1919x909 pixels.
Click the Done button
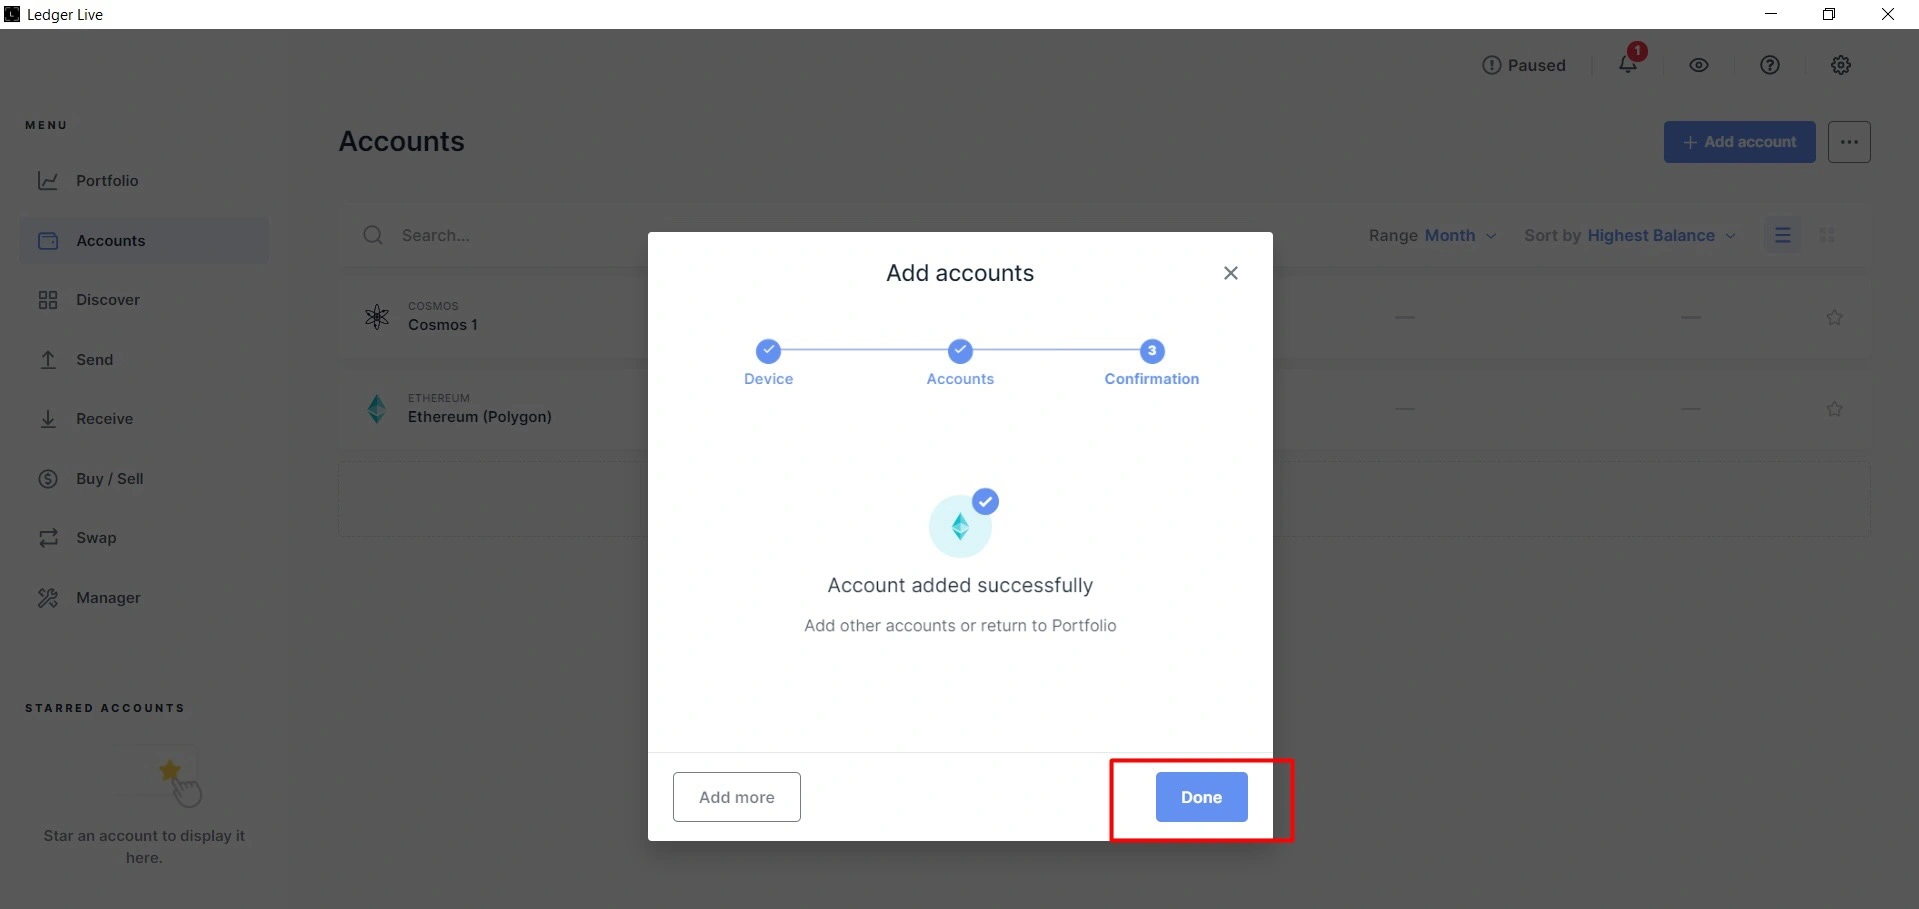tap(1201, 797)
